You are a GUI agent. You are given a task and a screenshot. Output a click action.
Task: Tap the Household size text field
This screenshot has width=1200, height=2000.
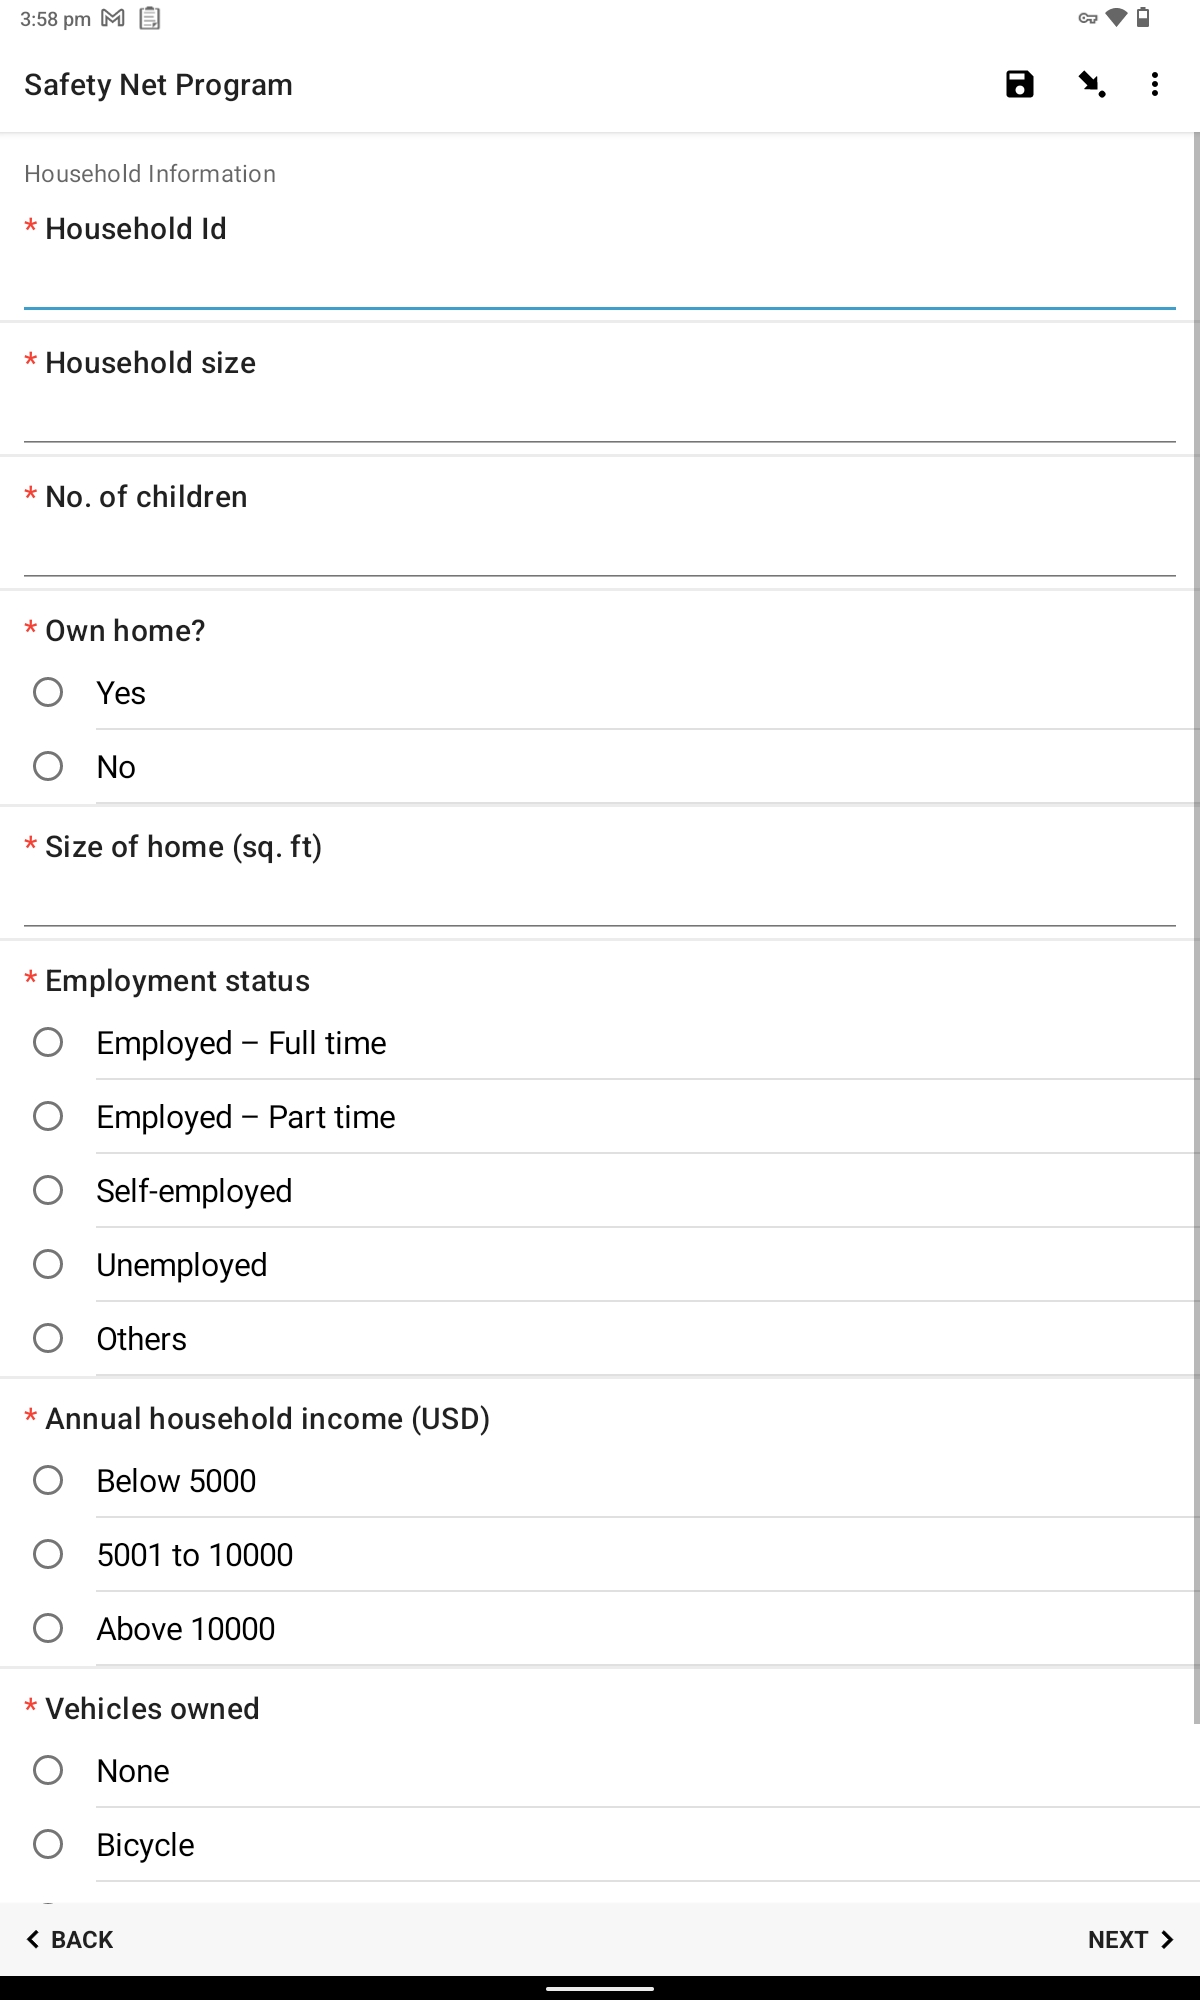pyautogui.click(x=600, y=419)
